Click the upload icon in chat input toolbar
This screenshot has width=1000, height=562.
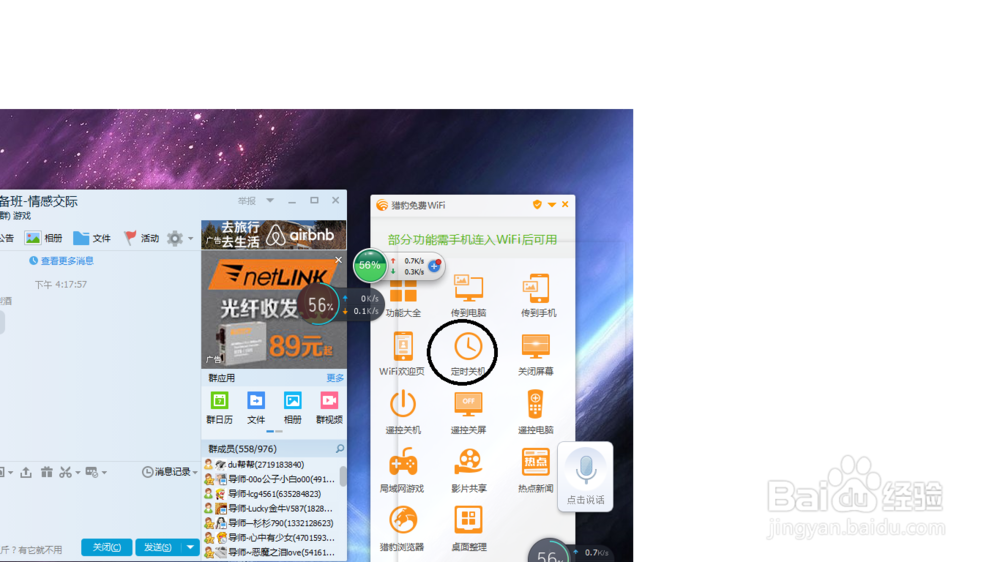click(x=26, y=472)
